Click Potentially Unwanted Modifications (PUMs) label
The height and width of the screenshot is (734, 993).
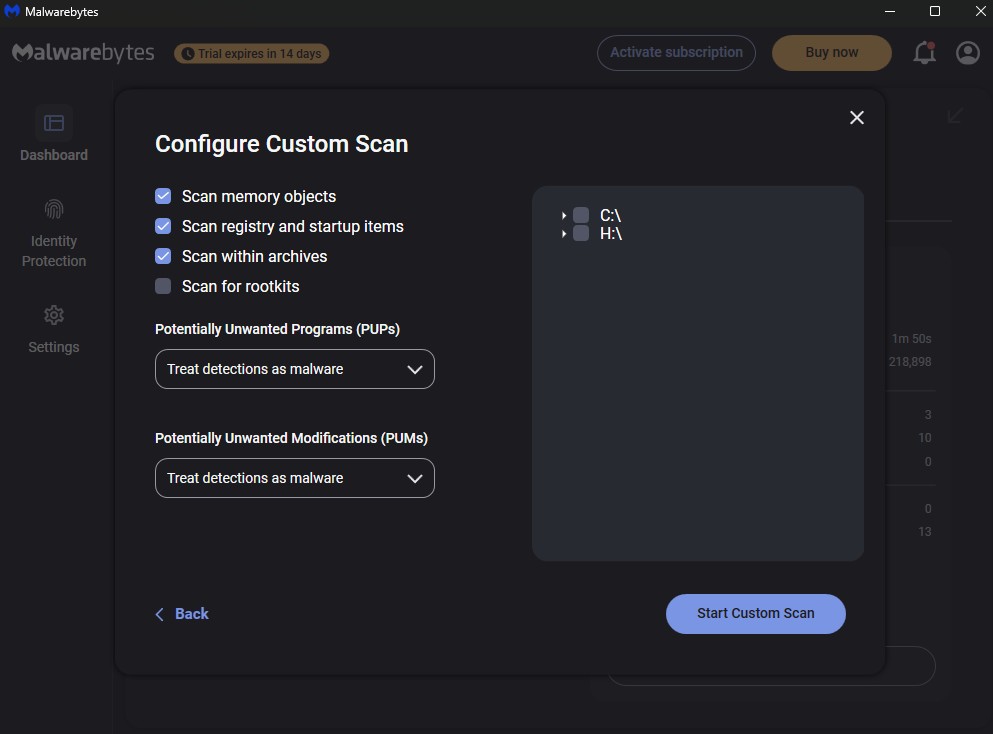coord(291,438)
